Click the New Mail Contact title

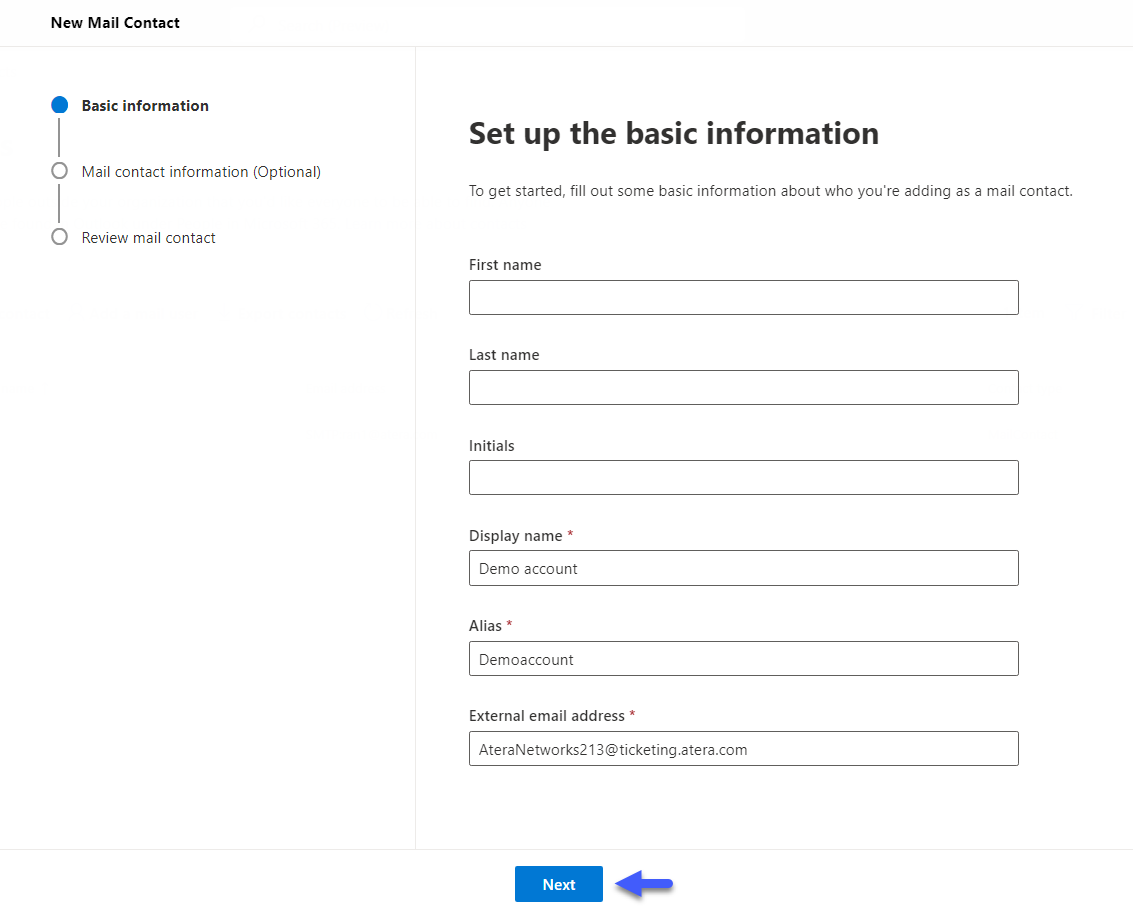115,22
